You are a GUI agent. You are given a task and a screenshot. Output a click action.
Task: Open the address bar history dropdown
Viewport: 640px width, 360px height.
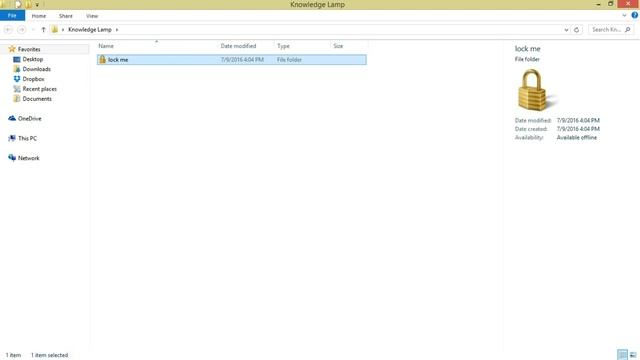coord(566,30)
